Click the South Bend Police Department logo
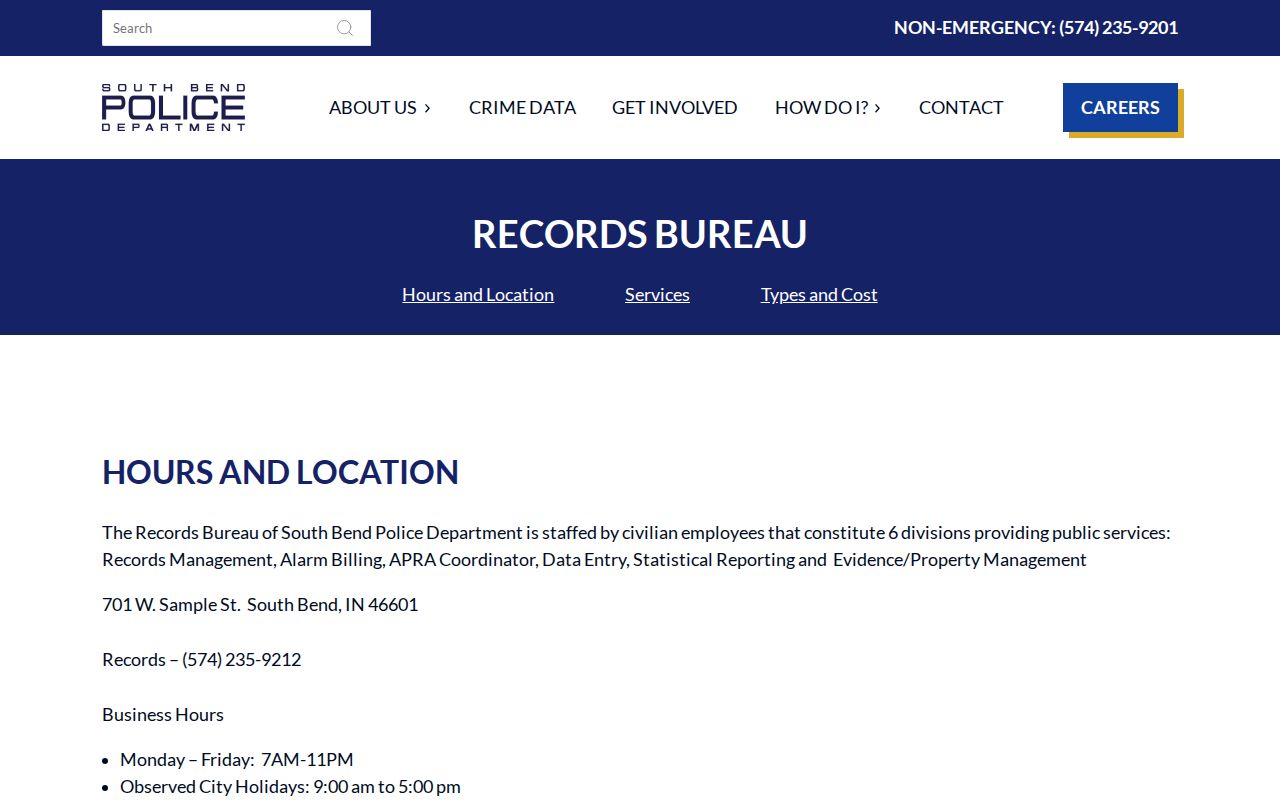The height and width of the screenshot is (800, 1280). pos(174,107)
